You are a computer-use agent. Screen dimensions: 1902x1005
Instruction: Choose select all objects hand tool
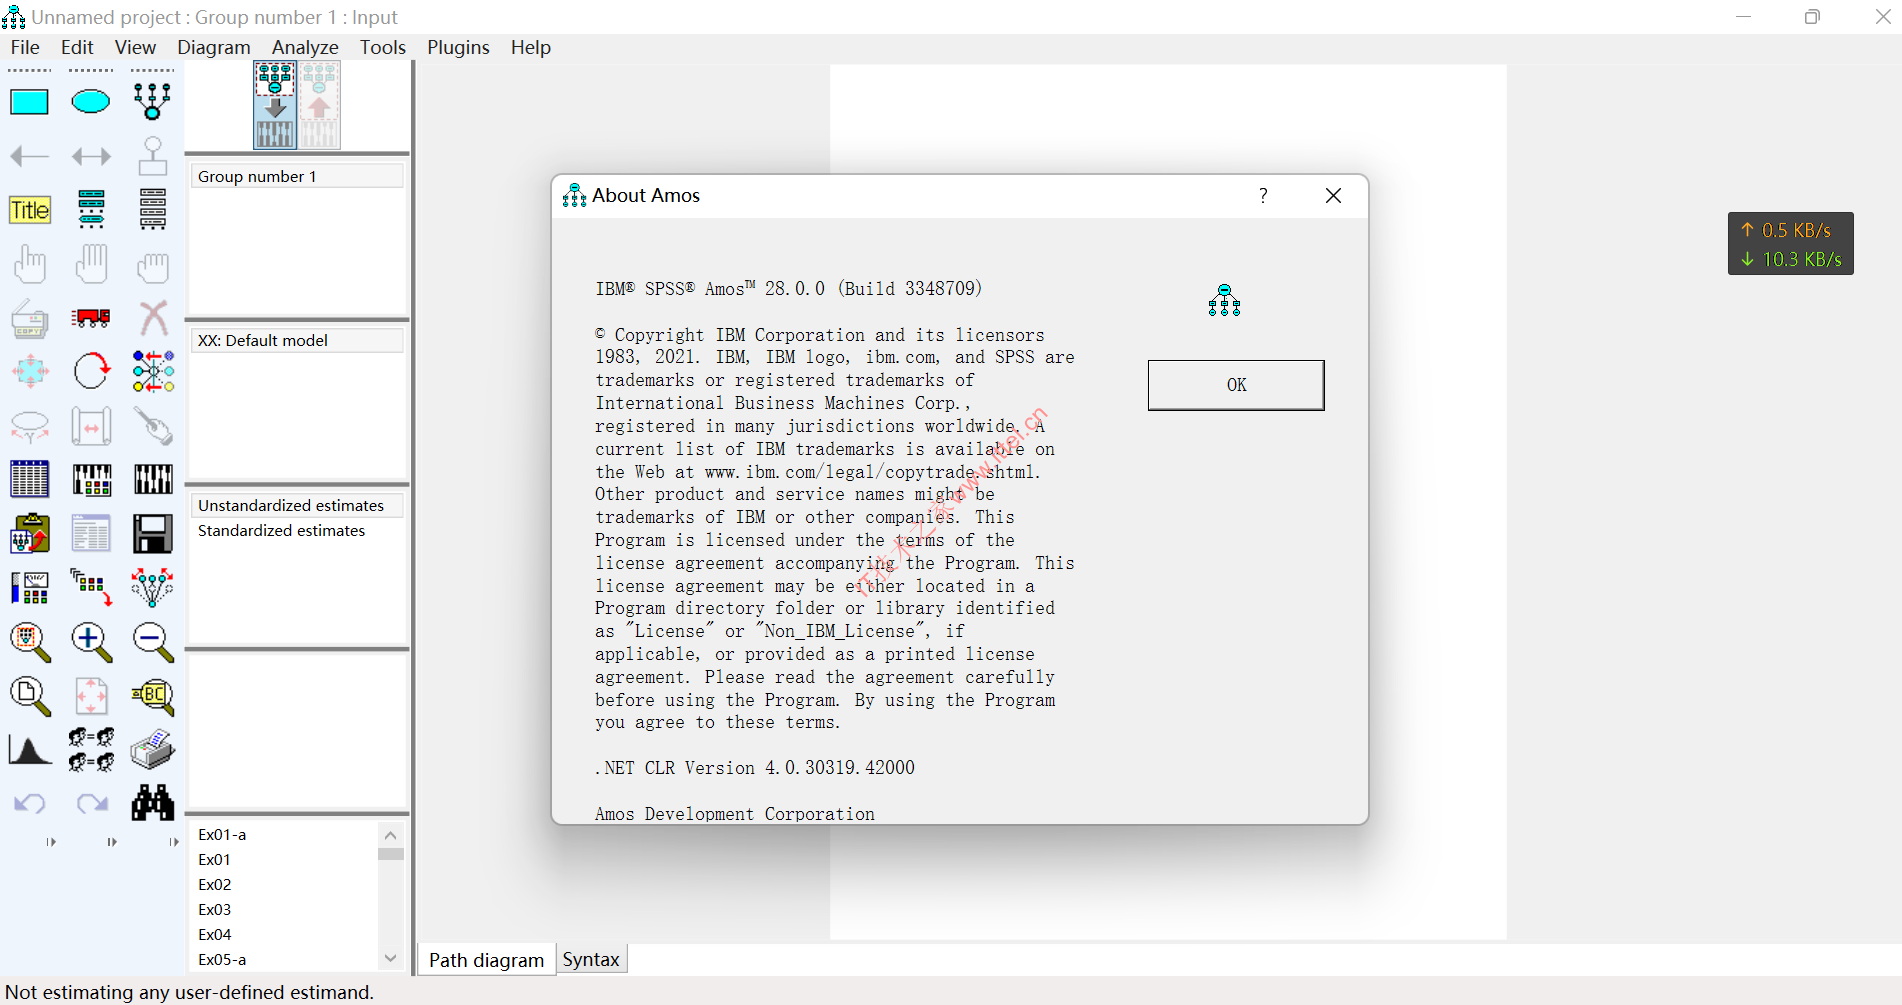point(91,264)
